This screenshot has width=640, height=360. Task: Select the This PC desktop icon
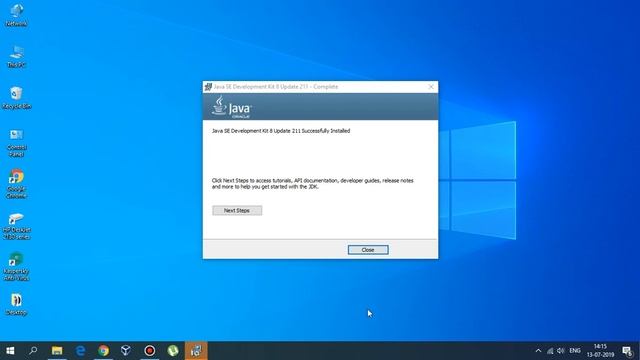[16, 56]
